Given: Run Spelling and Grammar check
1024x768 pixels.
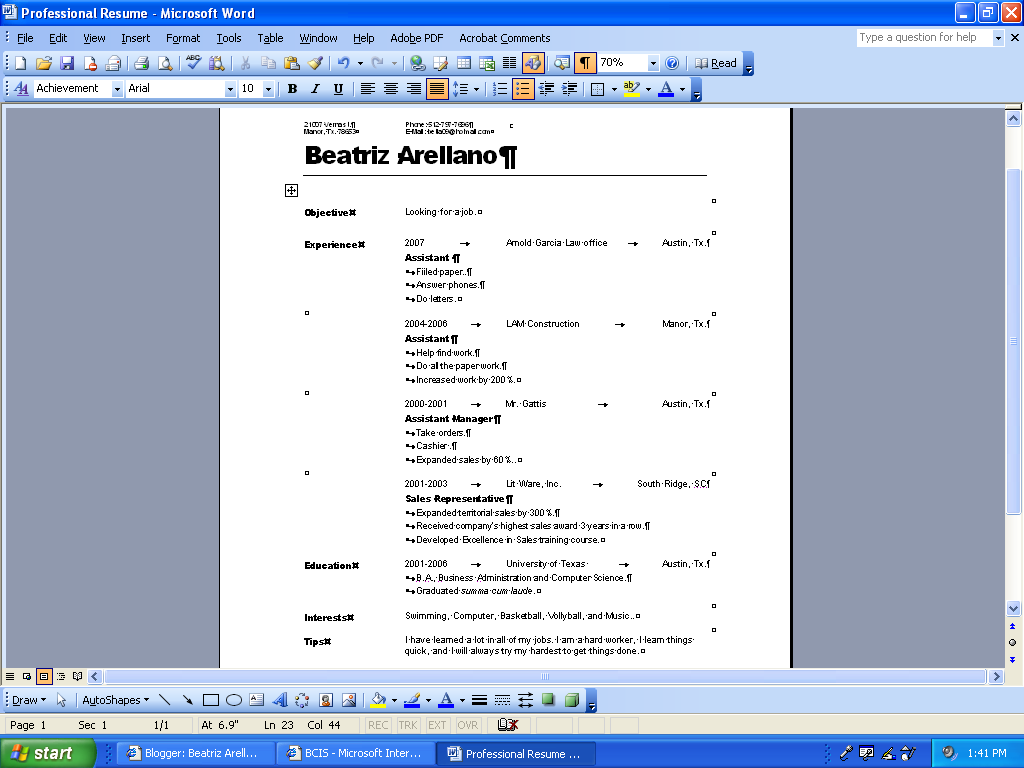Looking at the screenshot, I should point(193,63).
